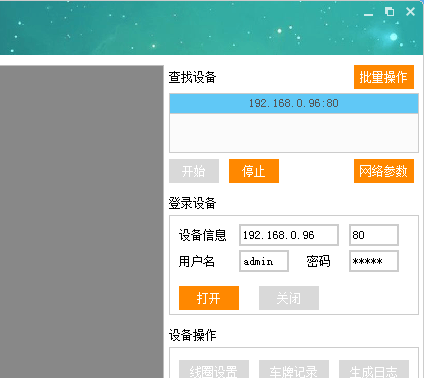Image resolution: width=424 pixels, height=378 pixels.
Task: Close the window
Action: 410,12
